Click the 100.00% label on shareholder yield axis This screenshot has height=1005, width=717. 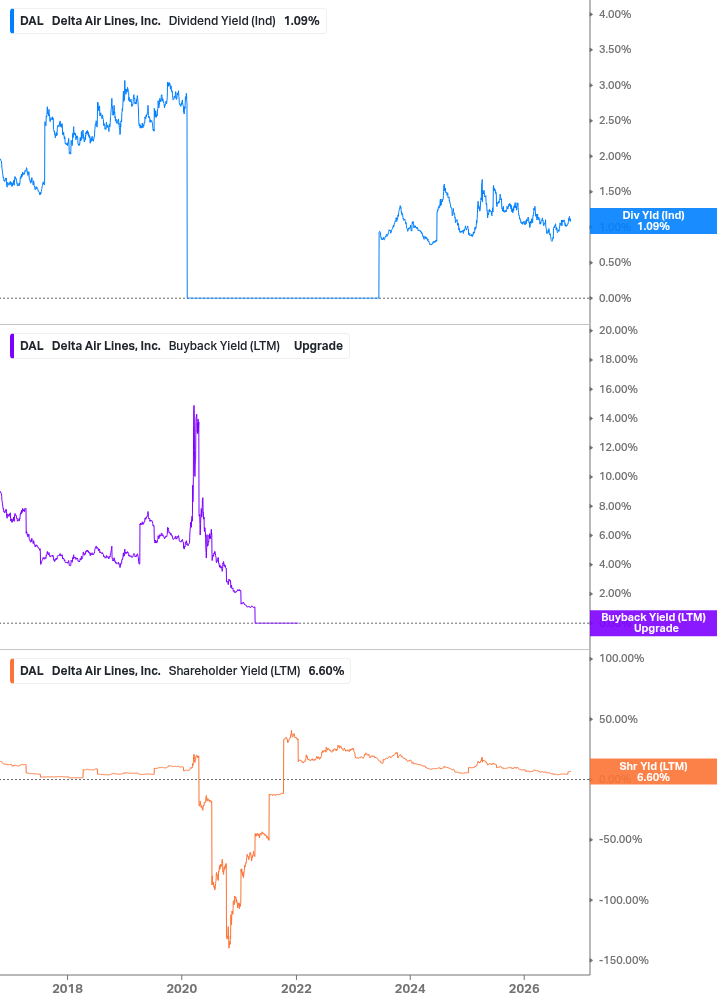click(622, 658)
